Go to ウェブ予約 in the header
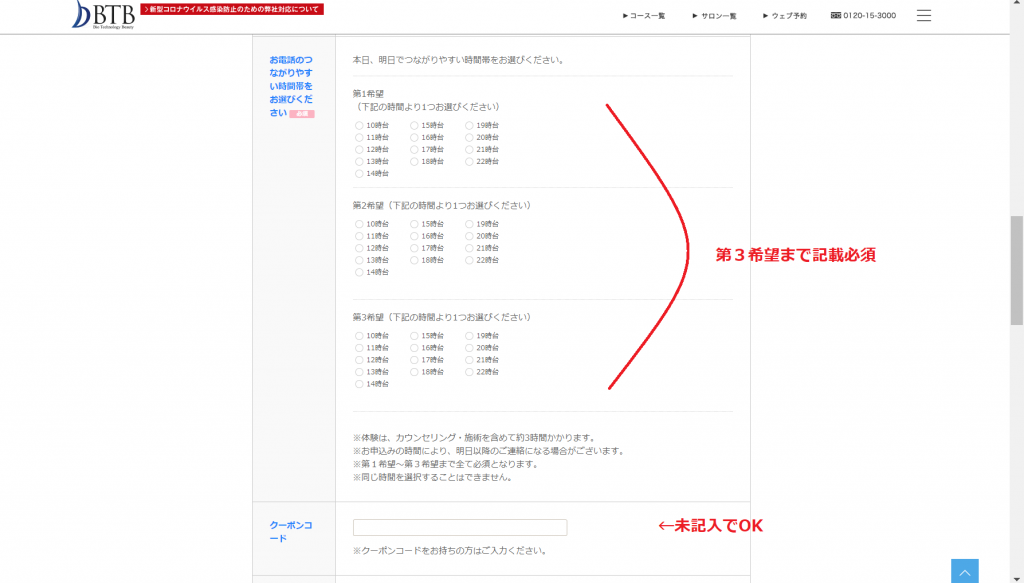The width and height of the screenshot is (1024, 583). tap(784, 16)
